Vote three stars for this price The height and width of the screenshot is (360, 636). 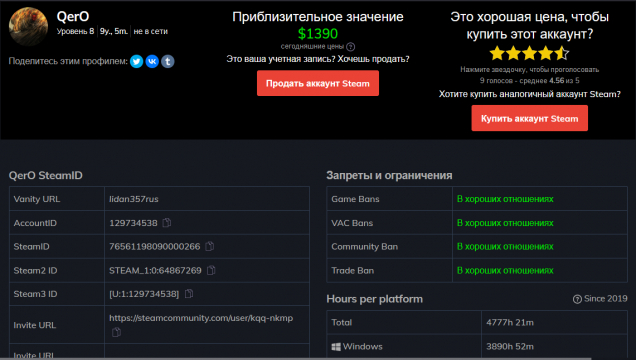point(529,53)
